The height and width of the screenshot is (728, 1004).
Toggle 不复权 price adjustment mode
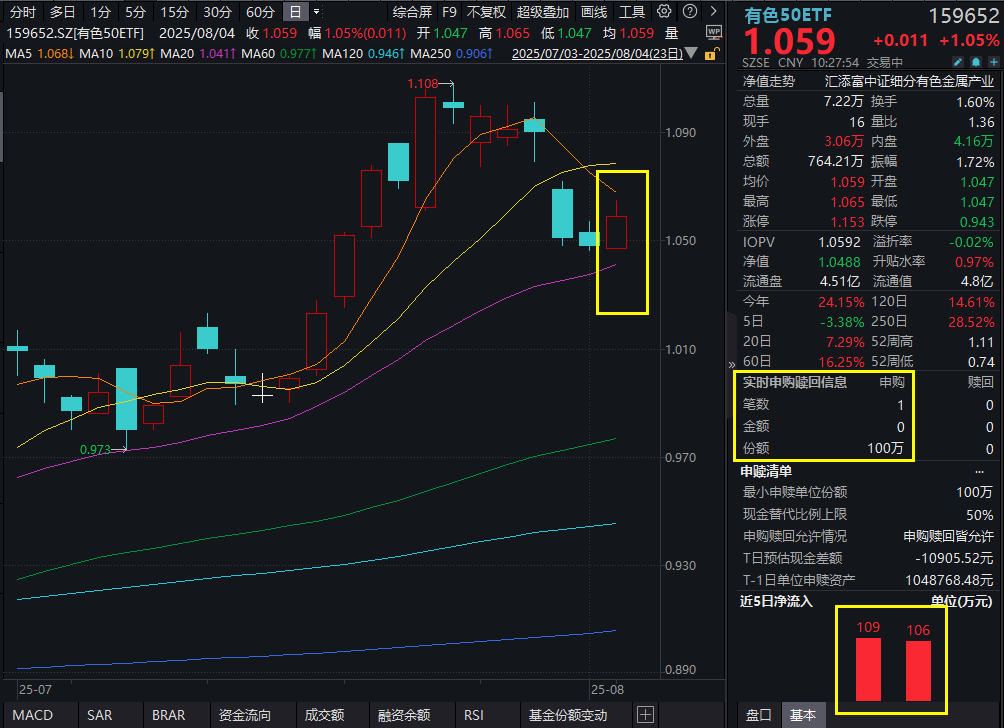pyautogui.click(x=484, y=11)
